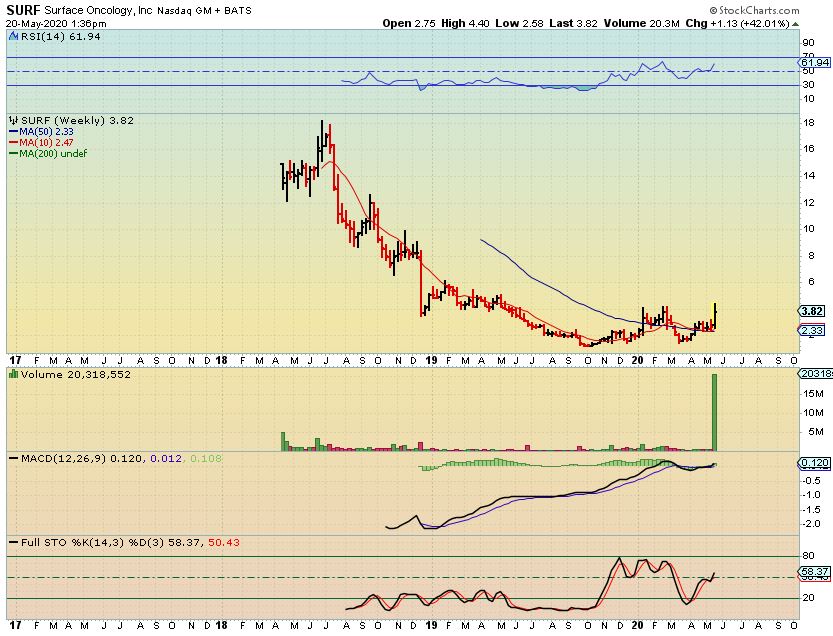Click the -1.5 level on the MACD axis
This screenshot has height=636, width=833.
(812, 510)
